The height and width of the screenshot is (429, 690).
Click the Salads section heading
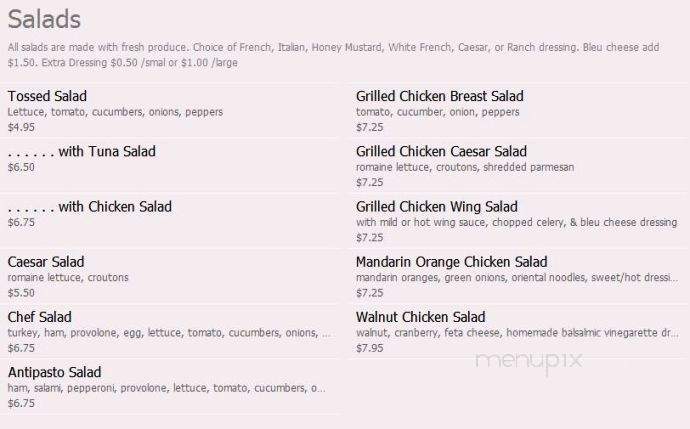44,19
